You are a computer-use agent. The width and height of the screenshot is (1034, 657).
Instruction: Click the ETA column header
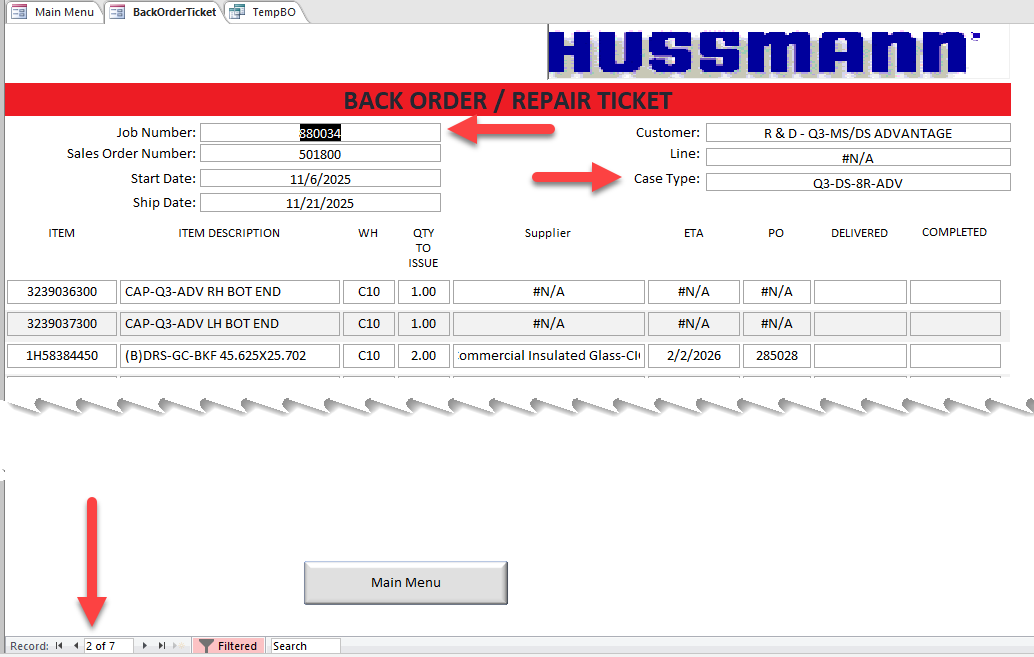tap(694, 233)
